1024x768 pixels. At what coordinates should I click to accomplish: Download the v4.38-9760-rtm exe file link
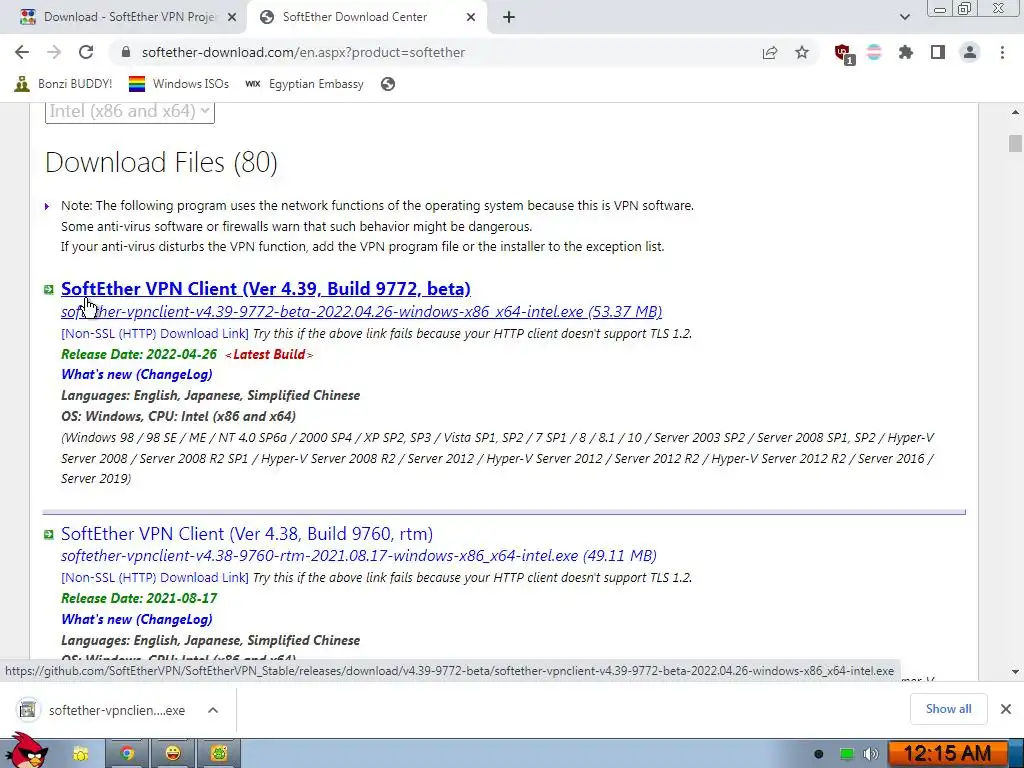359,556
